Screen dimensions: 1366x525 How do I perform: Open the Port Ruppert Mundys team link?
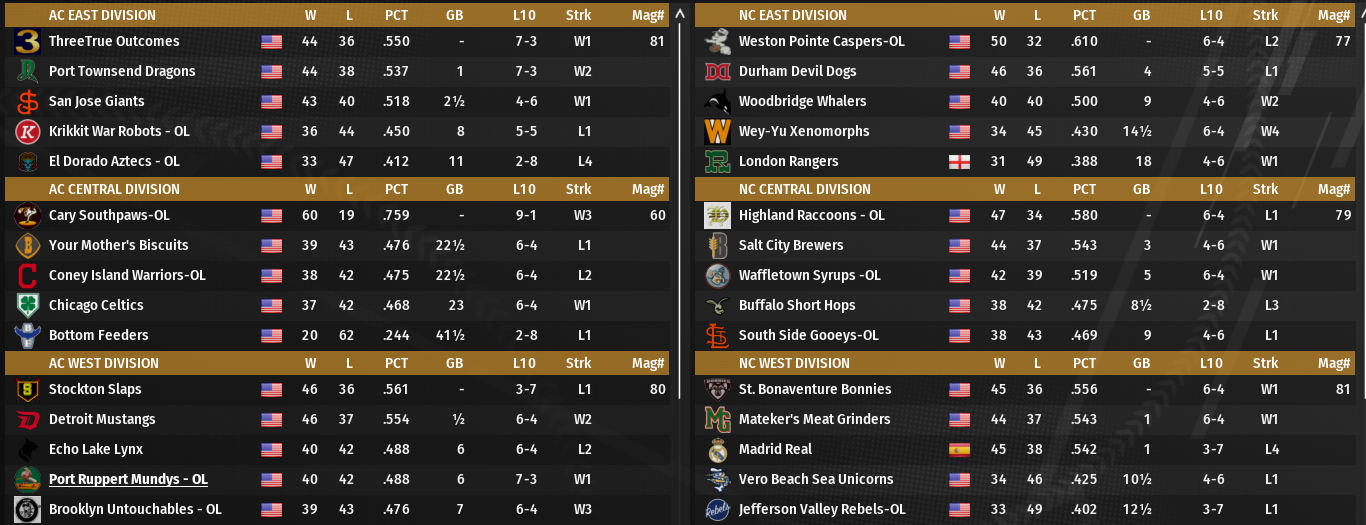[128, 480]
